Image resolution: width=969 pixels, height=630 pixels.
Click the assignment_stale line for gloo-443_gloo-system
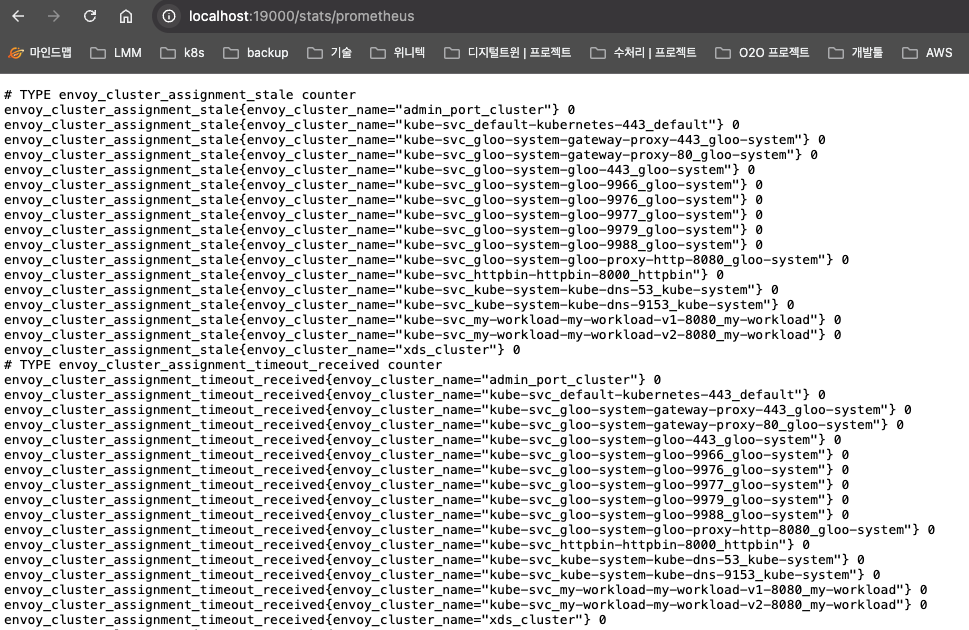point(379,169)
